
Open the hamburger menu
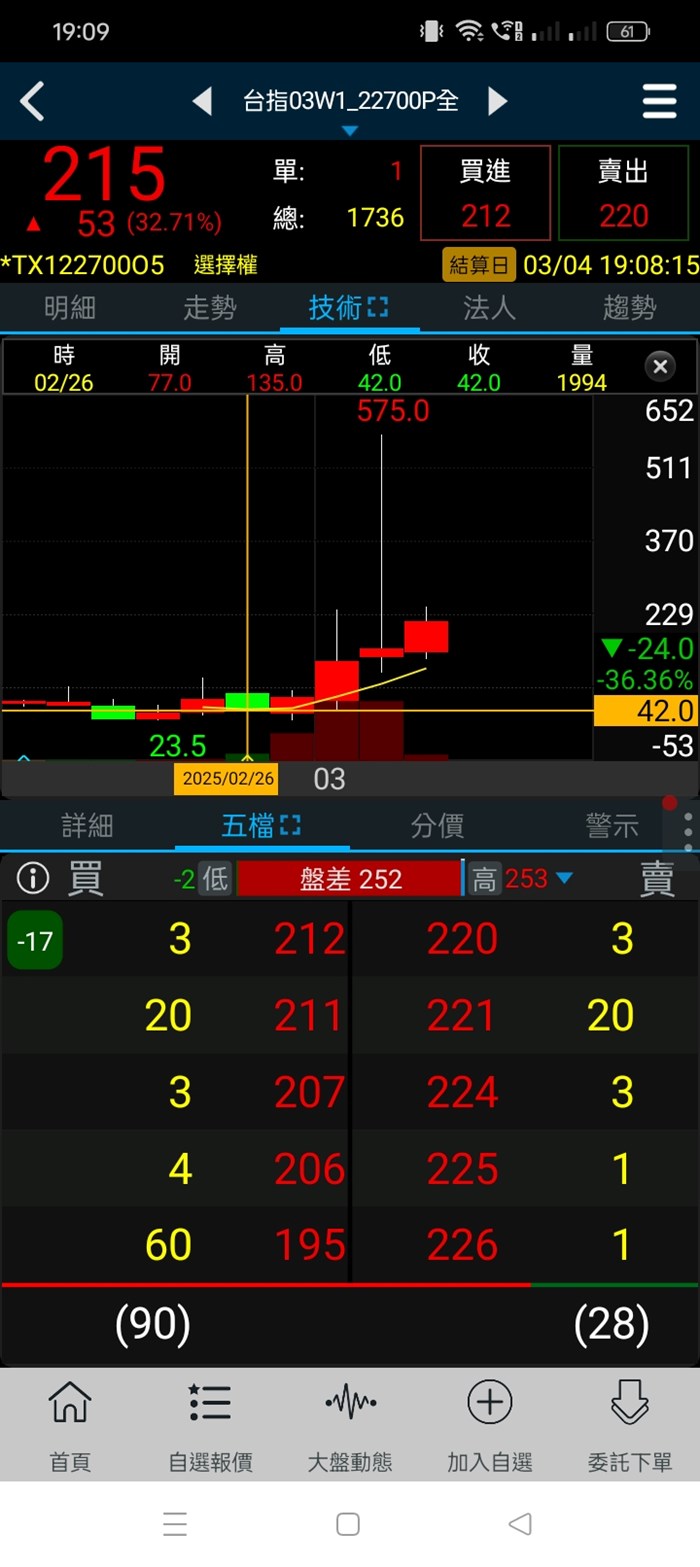659,101
